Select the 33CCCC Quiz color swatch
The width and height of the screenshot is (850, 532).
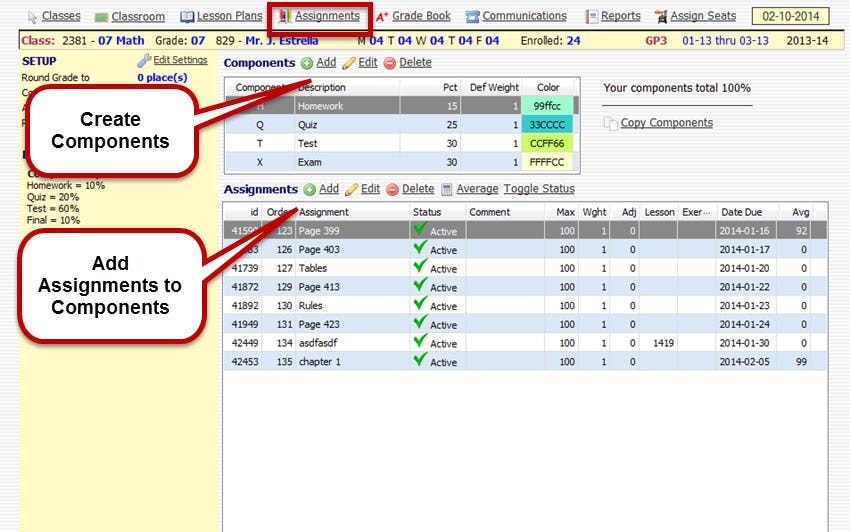point(547,125)
